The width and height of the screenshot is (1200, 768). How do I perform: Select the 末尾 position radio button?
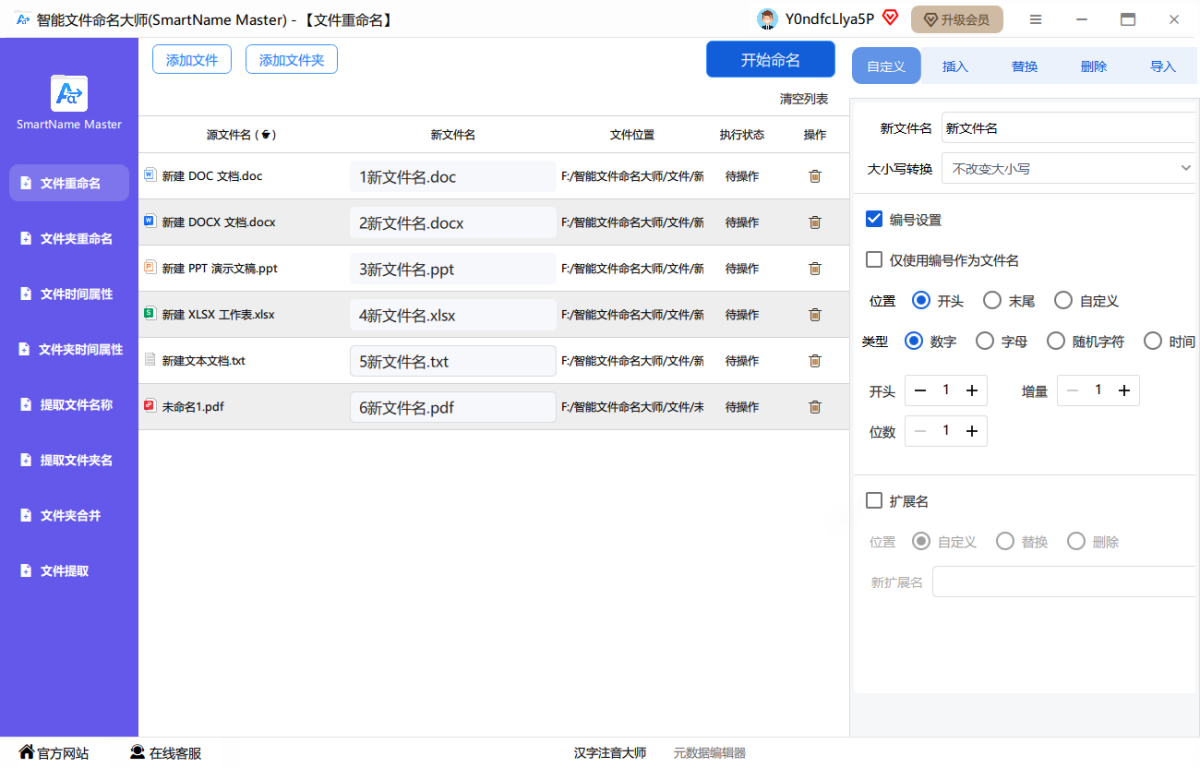992,300
